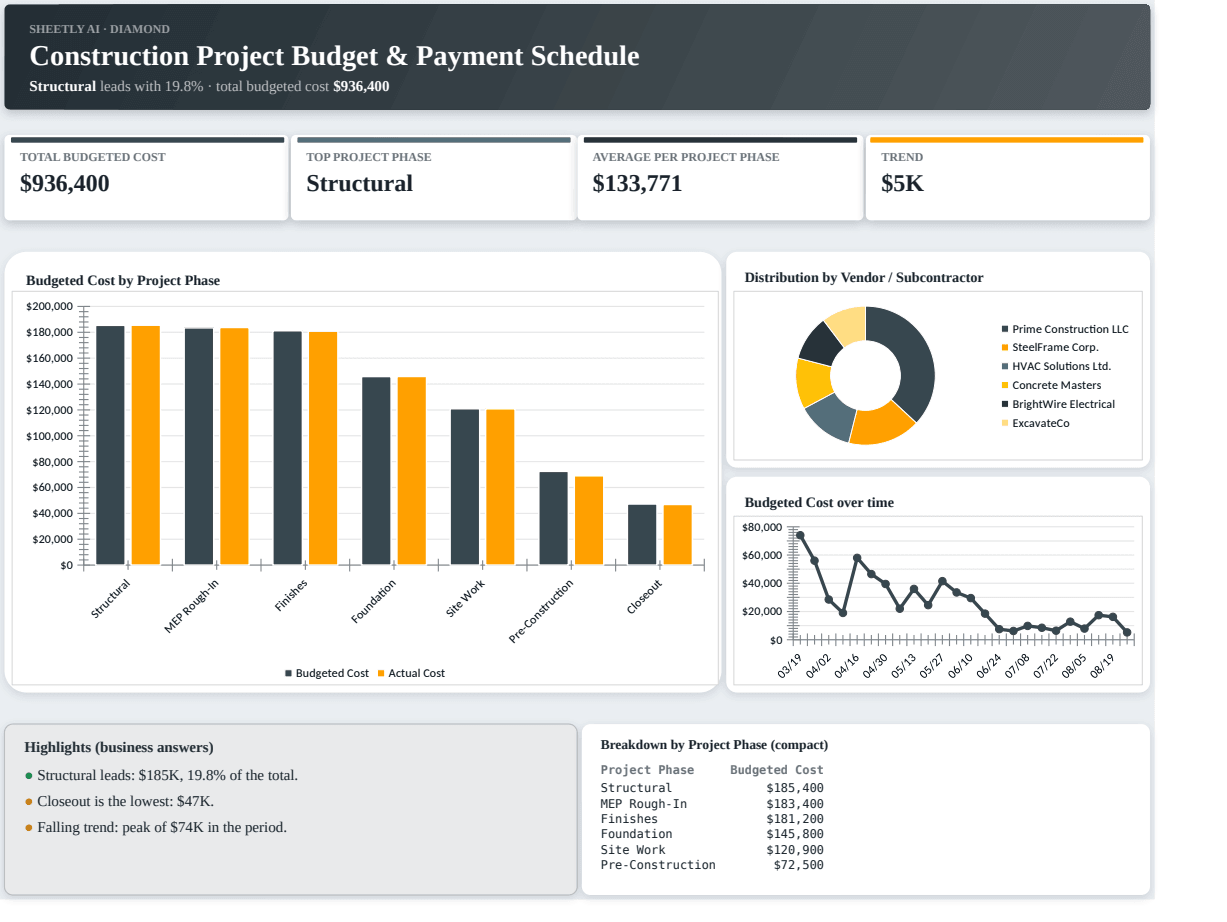This screenshot has height=922, width=1227.
Task: Click the Sheetly AI · Diamond header label
Action: pyautogui.click(x=99, y=29)
